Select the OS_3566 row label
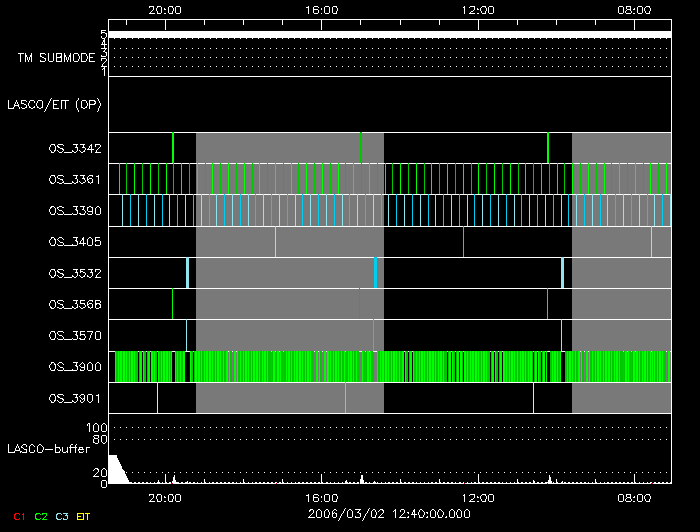 coord(75,304)
